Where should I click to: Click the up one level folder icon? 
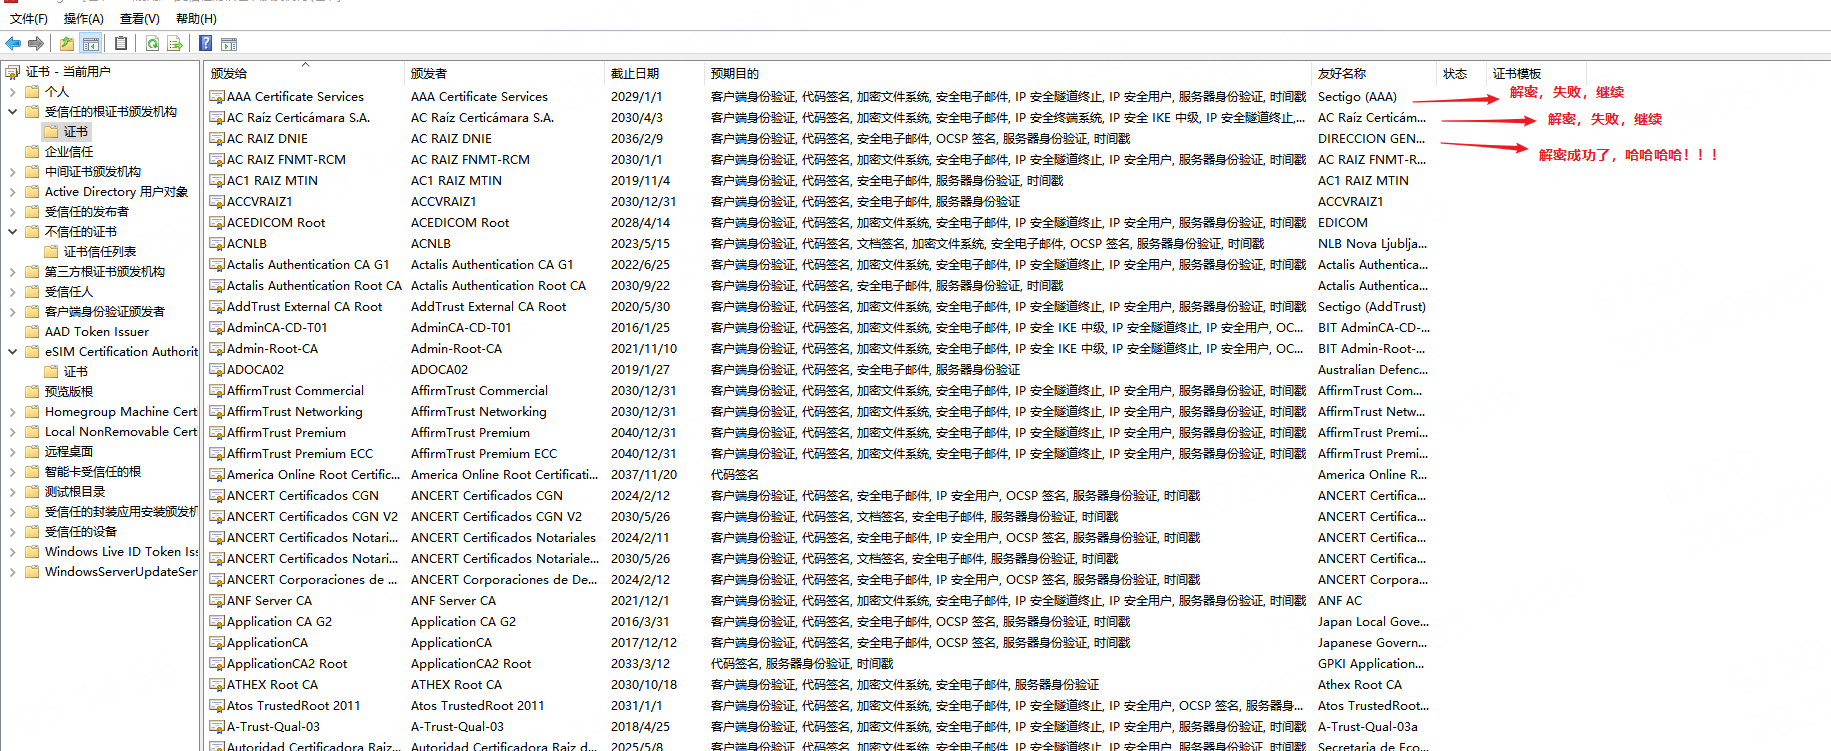pyautogui.click(x=66, y=43)
